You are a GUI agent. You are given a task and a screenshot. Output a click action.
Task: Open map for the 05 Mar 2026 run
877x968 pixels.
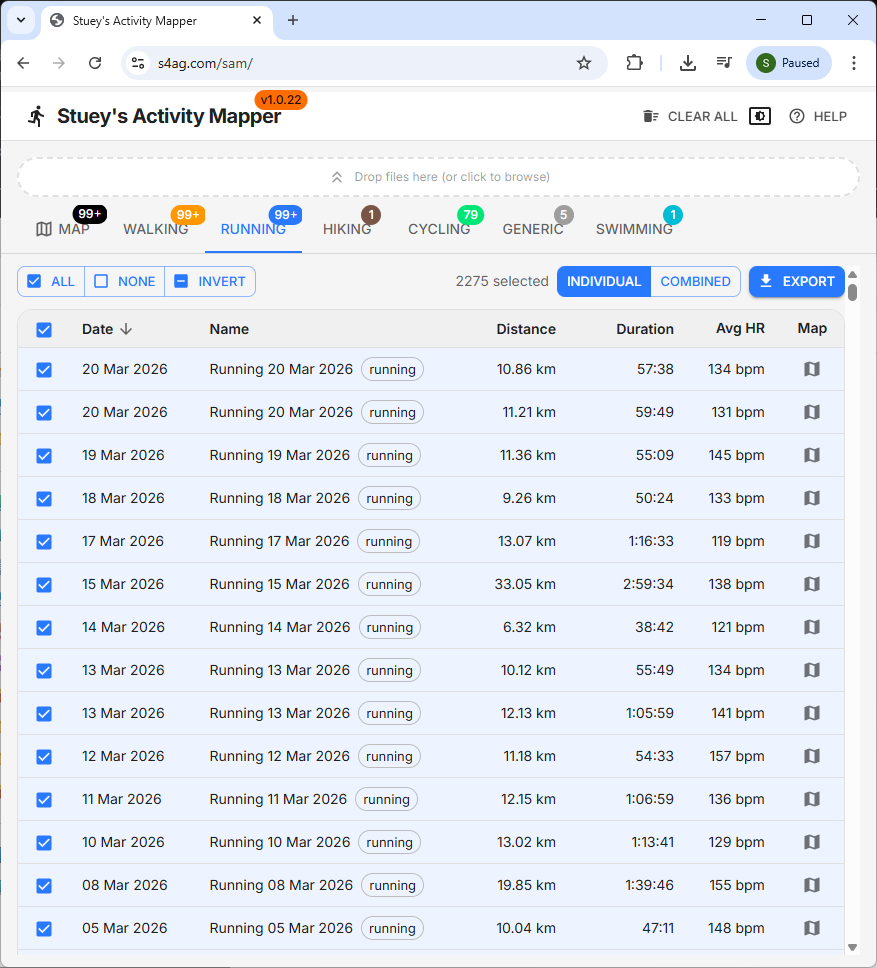pyautogui.click(x=811, y=928)
